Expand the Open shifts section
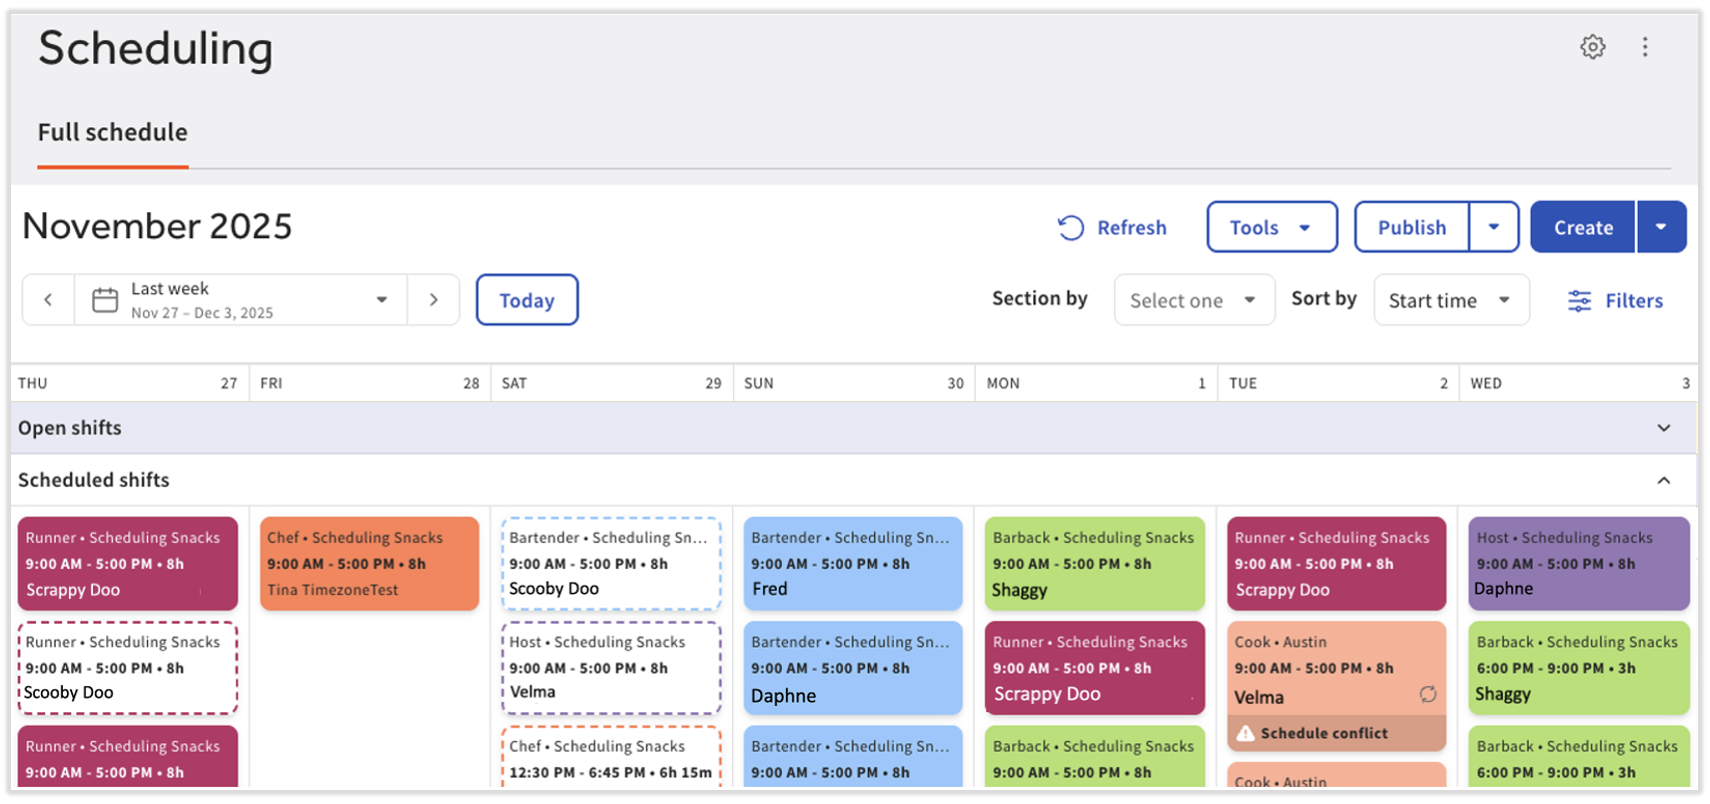The height and width of the screenshot is (804, 1710). tap(1663, 428)
